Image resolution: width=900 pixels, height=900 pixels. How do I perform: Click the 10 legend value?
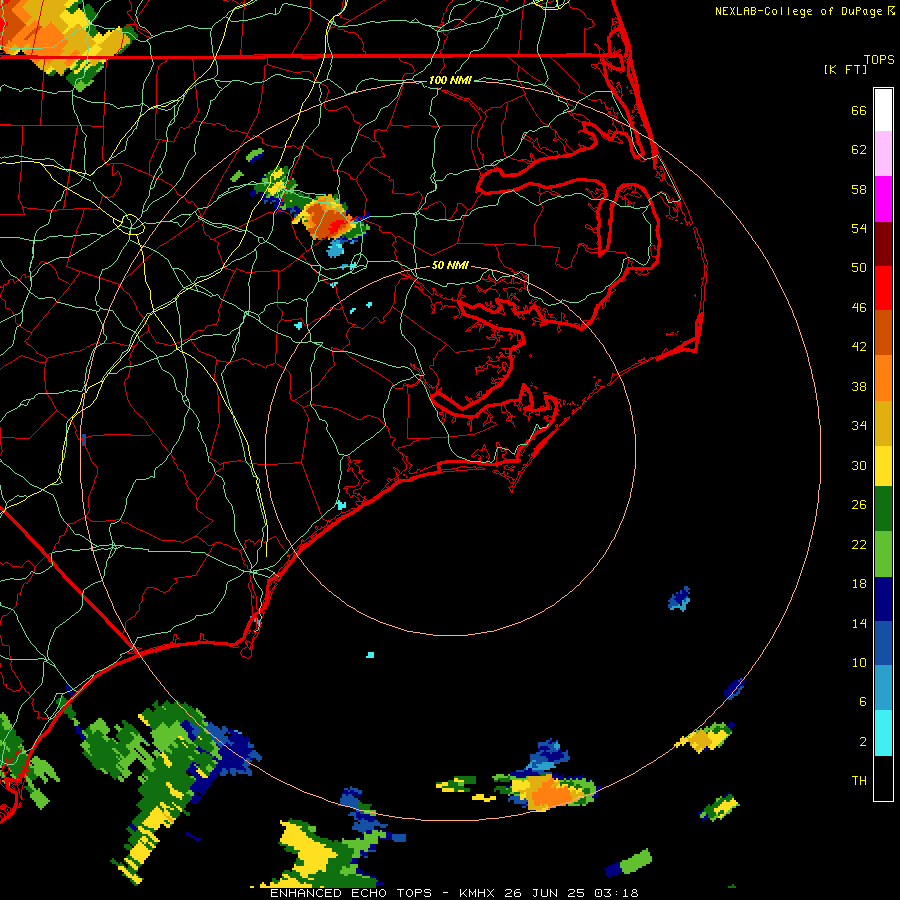tap(859, 662)
